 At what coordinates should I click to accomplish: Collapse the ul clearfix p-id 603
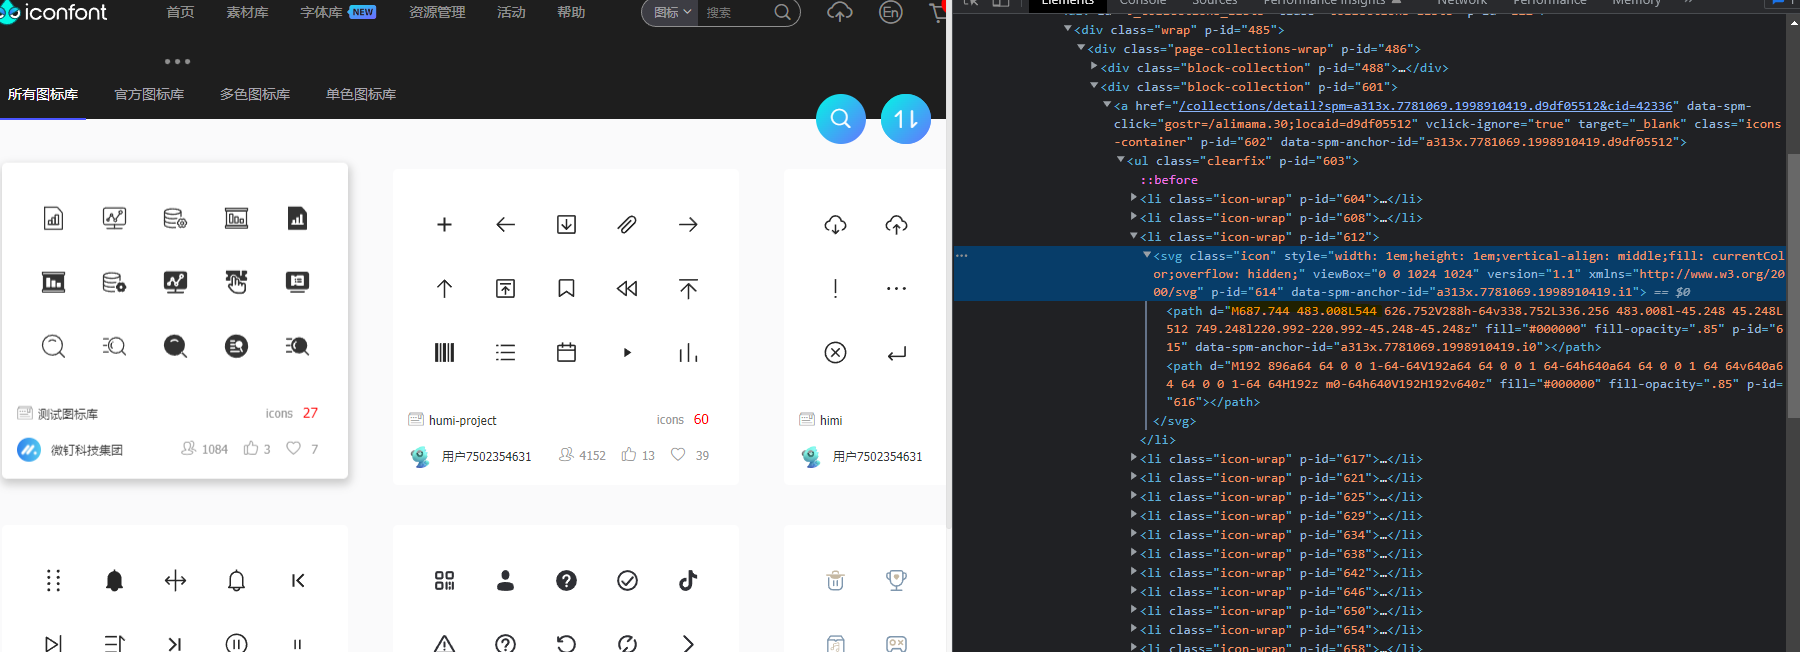(1120, 160)
